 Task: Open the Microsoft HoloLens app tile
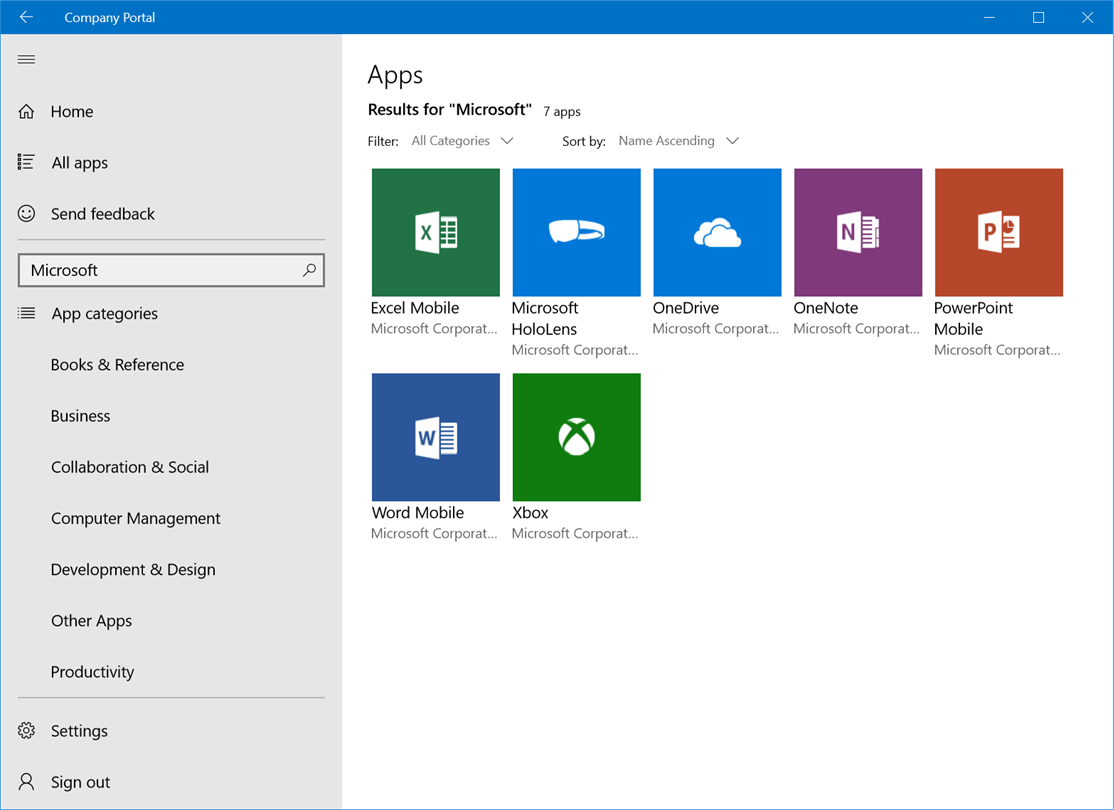tap(576, 232)
